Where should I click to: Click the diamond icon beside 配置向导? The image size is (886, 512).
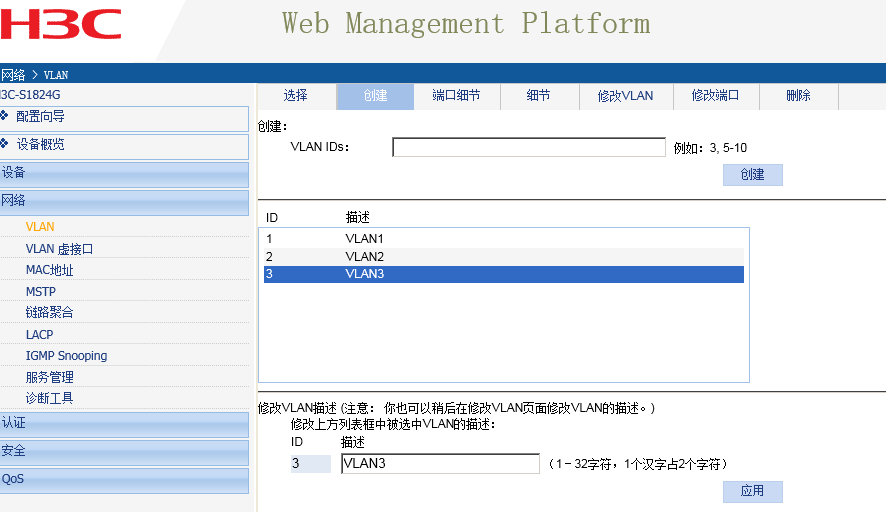(x=4, y=116)
